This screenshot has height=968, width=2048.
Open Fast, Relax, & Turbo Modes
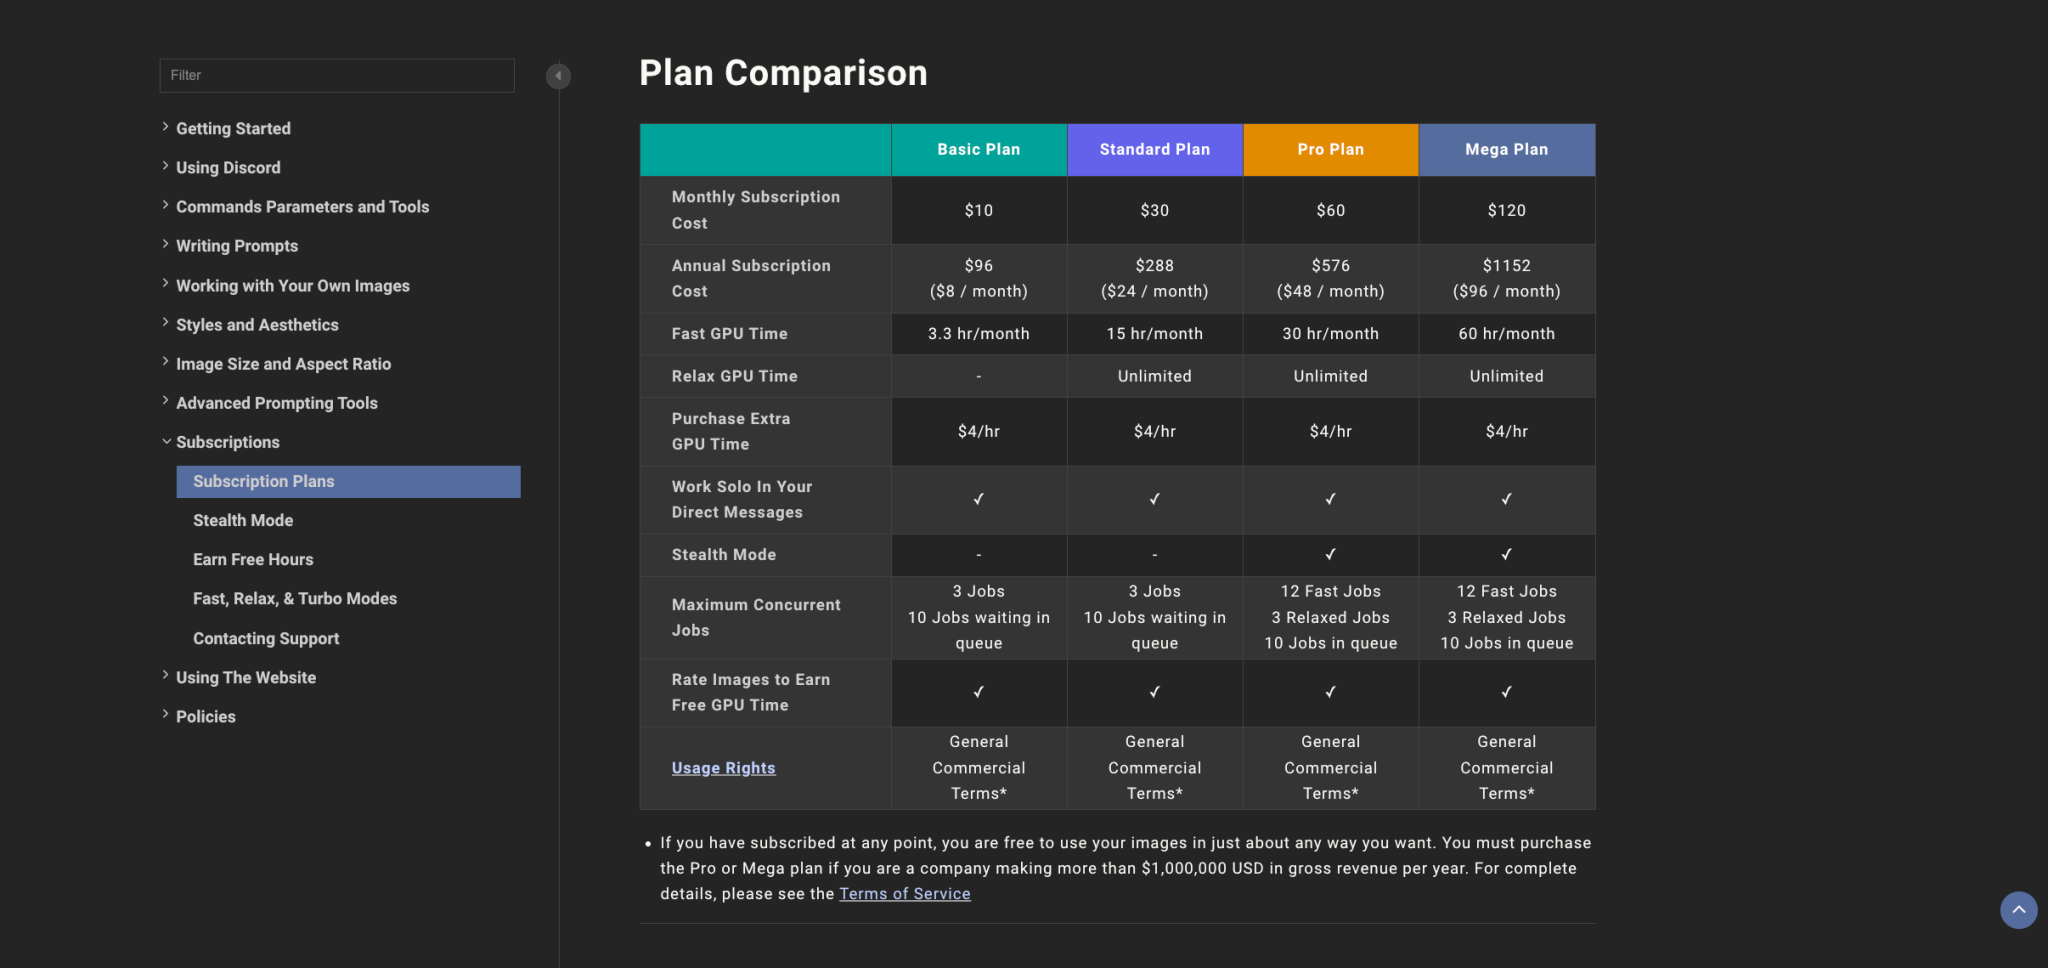(295, 599)
